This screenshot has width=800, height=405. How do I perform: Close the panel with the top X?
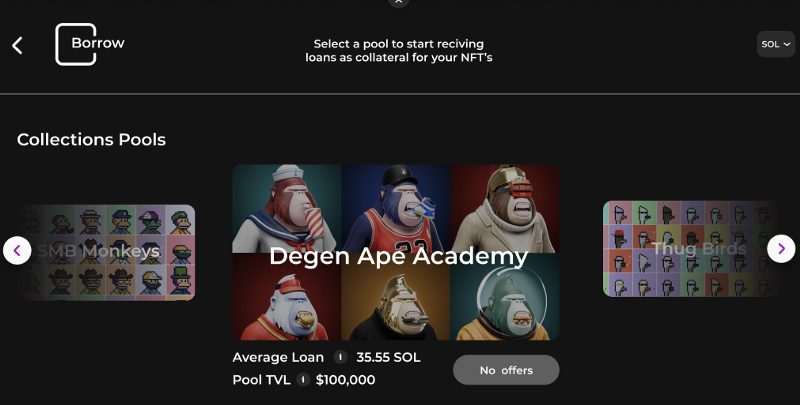(x=398, y=2)
